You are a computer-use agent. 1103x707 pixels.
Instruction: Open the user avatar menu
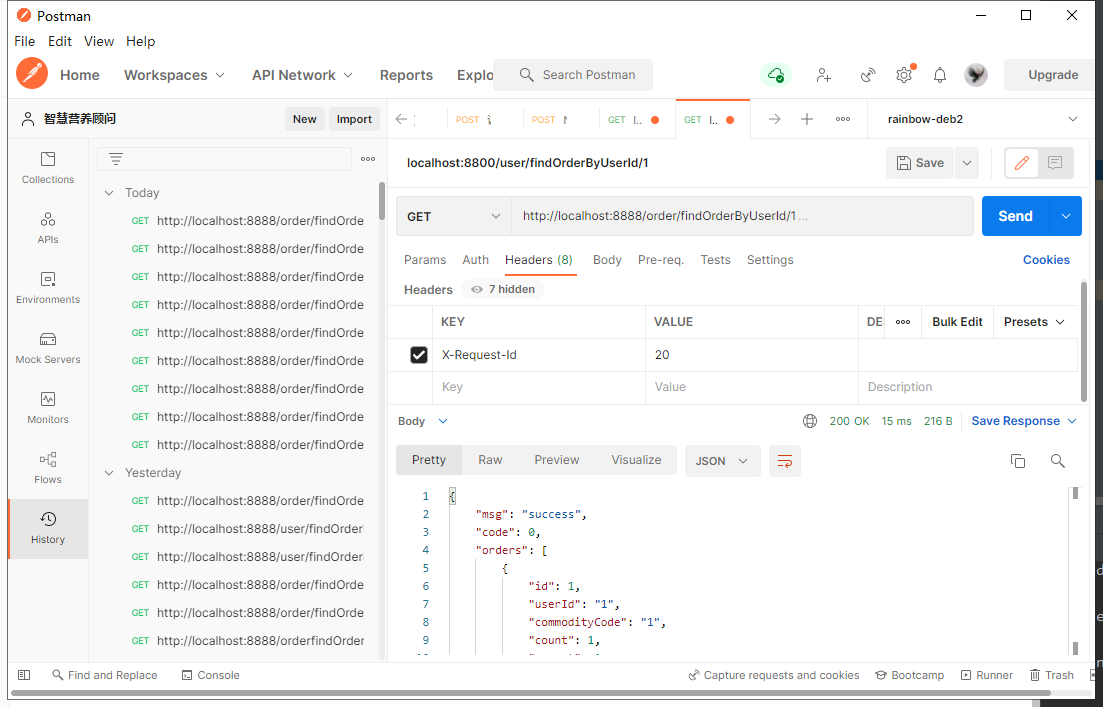pos(976,75)
